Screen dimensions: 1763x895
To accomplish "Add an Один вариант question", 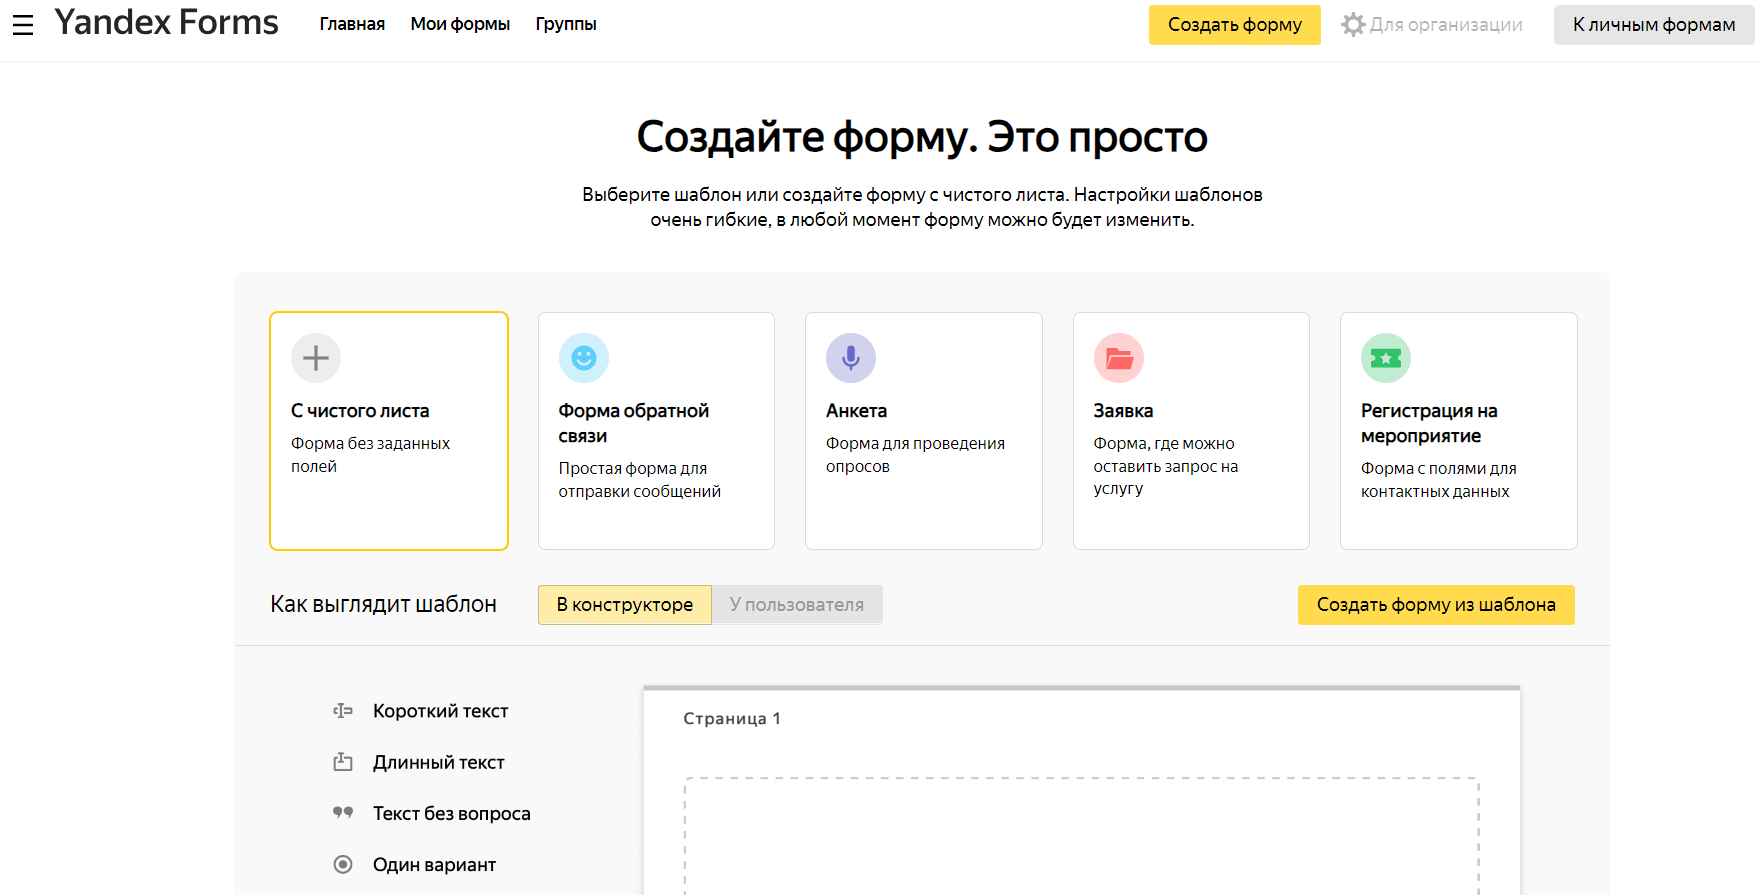I will pyautogui.click(x=434, y=864).
